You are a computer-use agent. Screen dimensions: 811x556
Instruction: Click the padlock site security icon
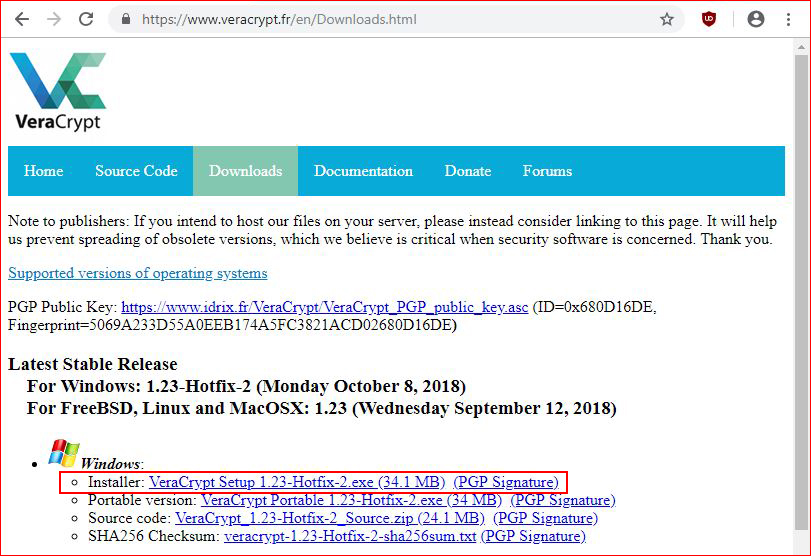click(x=126, y=19)
